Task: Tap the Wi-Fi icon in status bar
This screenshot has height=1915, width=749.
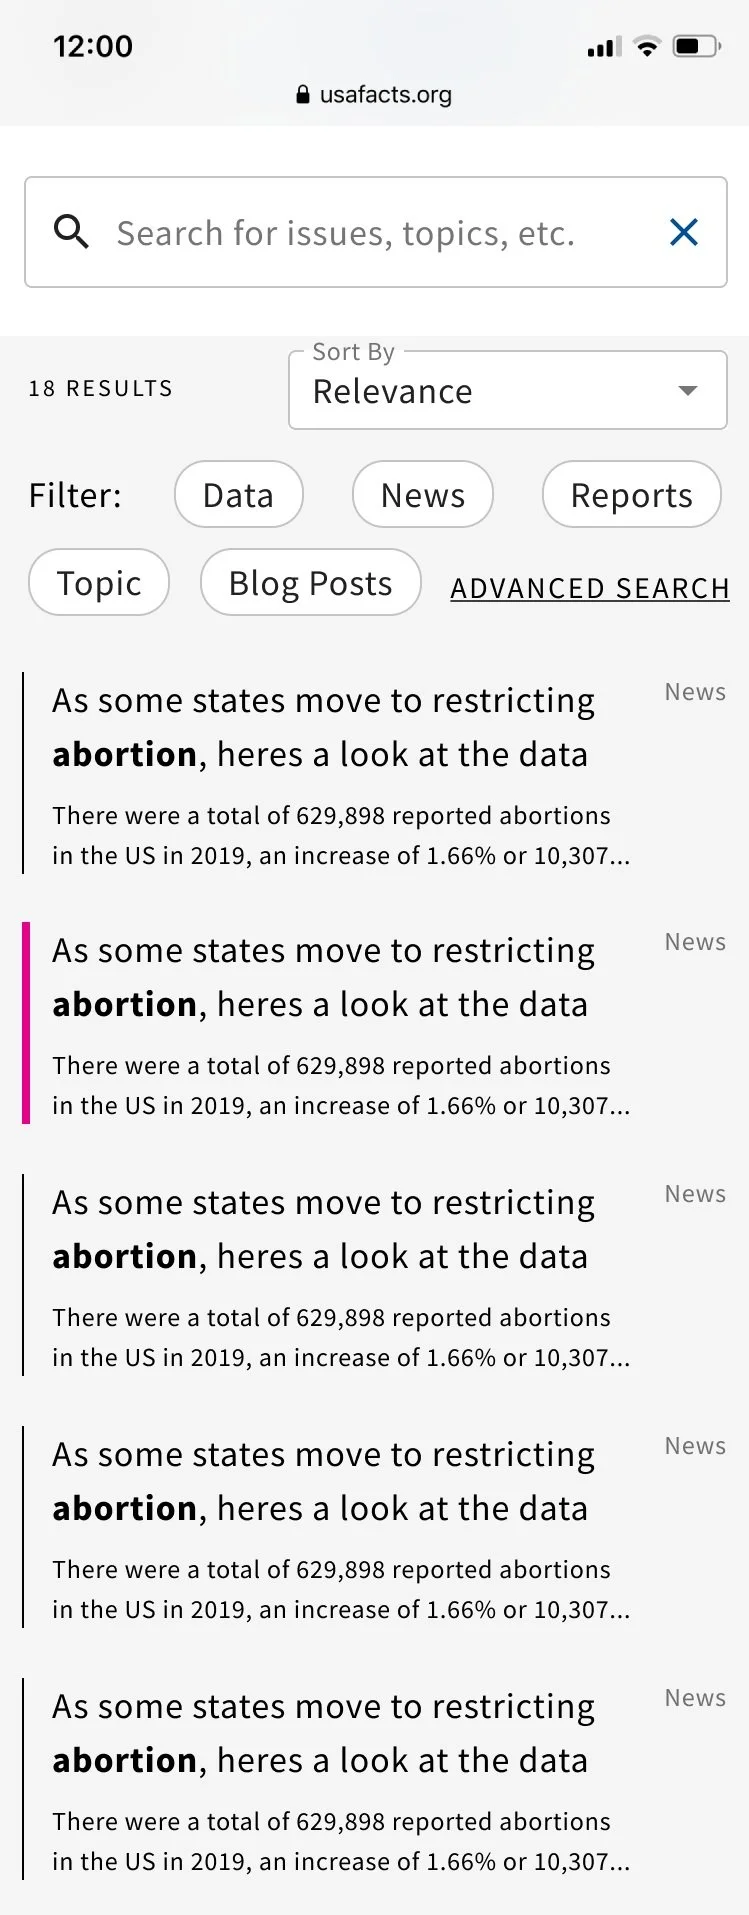Action: tap(647, 46)
